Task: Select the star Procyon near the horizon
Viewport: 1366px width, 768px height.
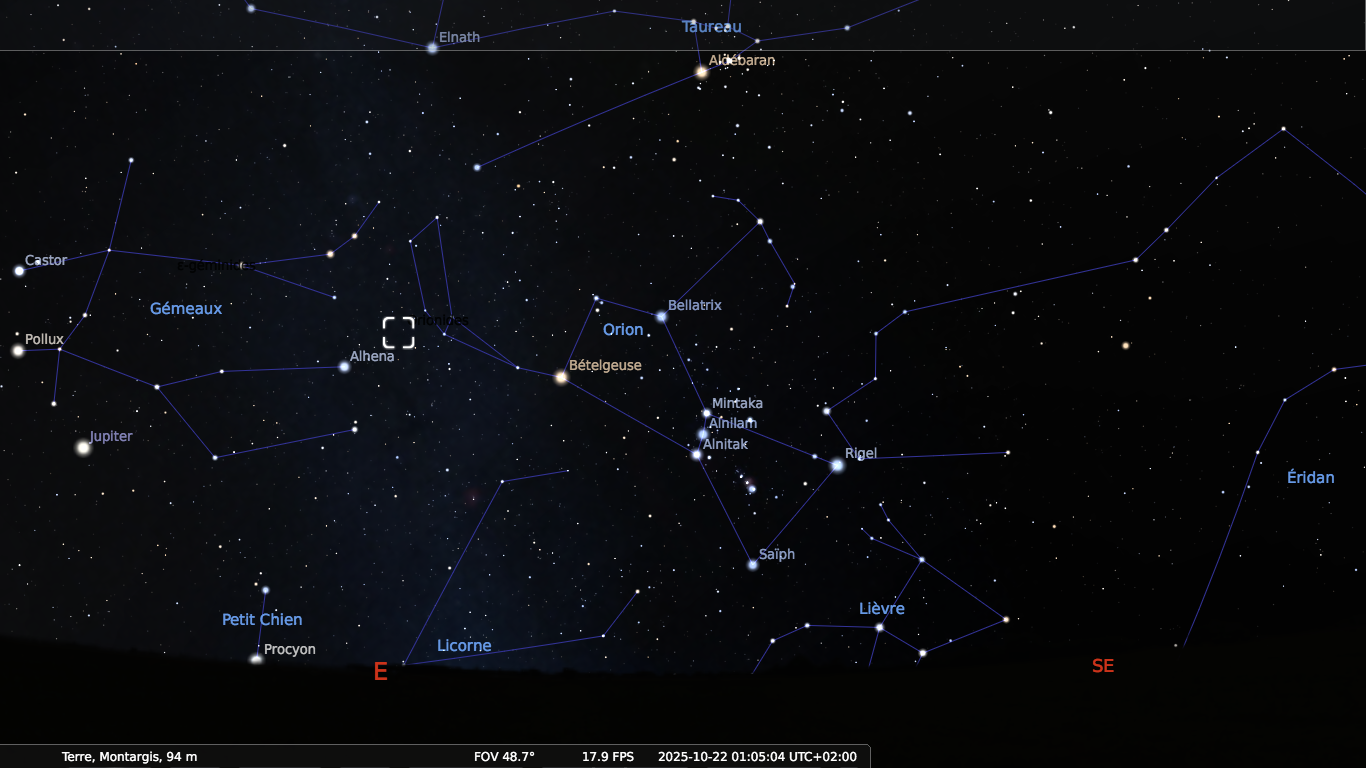Action: tap(256, 659)
